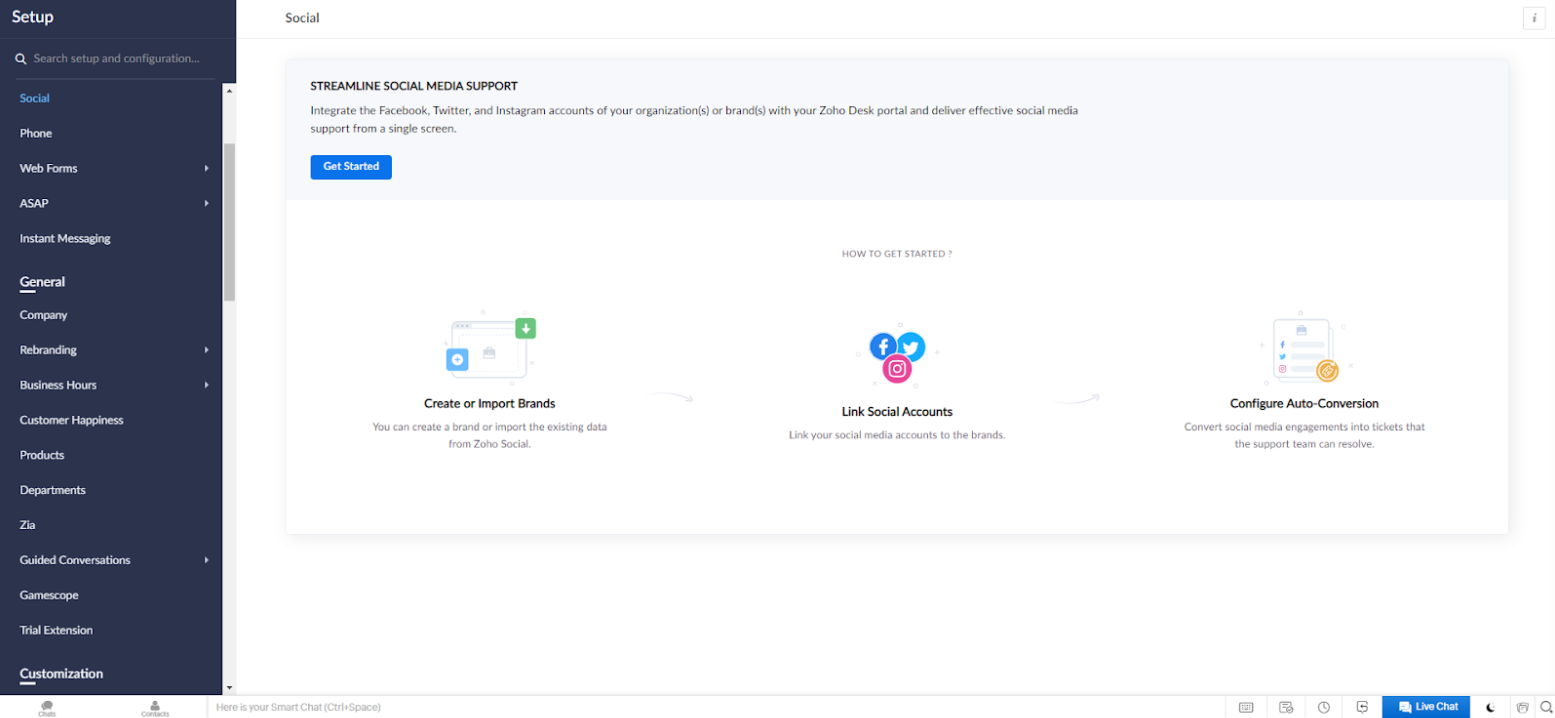Click the info icon at top right
The image size is (1555, 718).
(1533, 18)
